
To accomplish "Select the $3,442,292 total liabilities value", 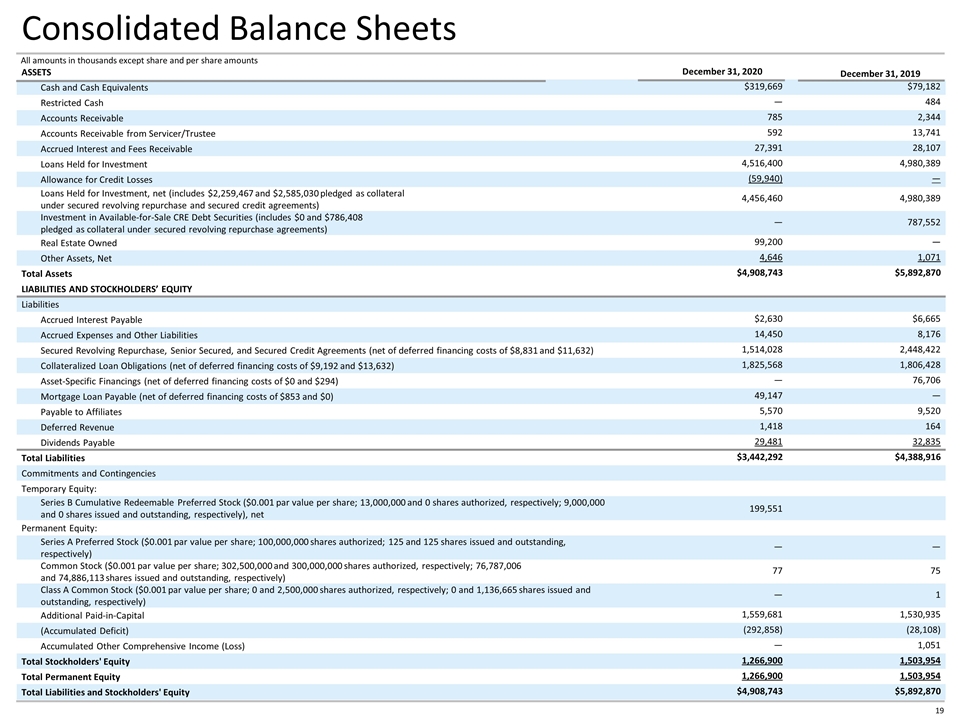I will click(x=760, y=457).
